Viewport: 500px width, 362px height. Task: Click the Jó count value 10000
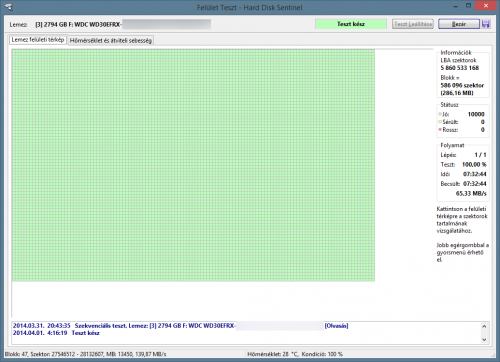click(x=476, y=114)
